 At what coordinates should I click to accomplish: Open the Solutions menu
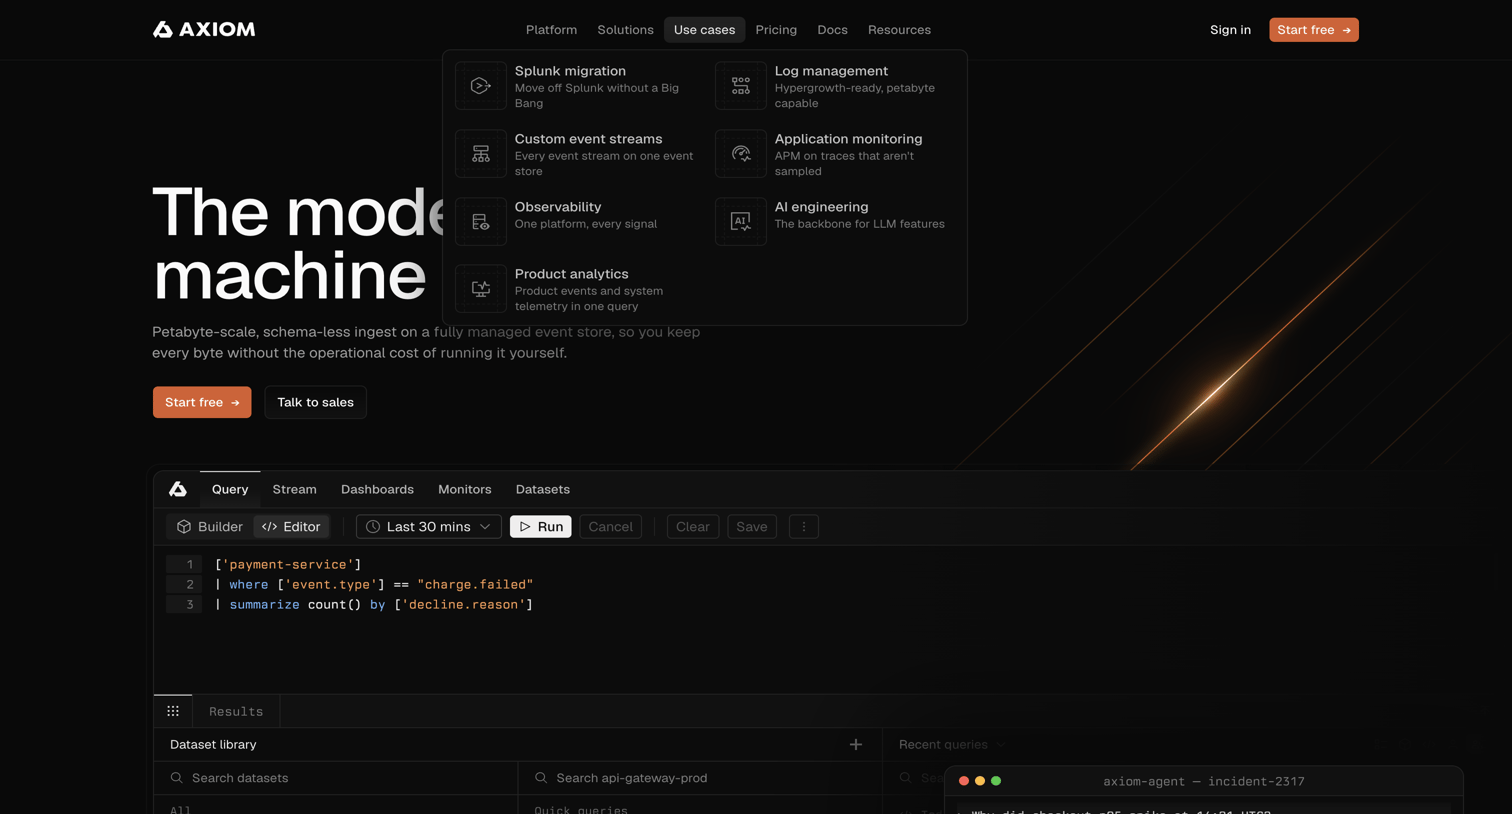click(x=625, y=30)
